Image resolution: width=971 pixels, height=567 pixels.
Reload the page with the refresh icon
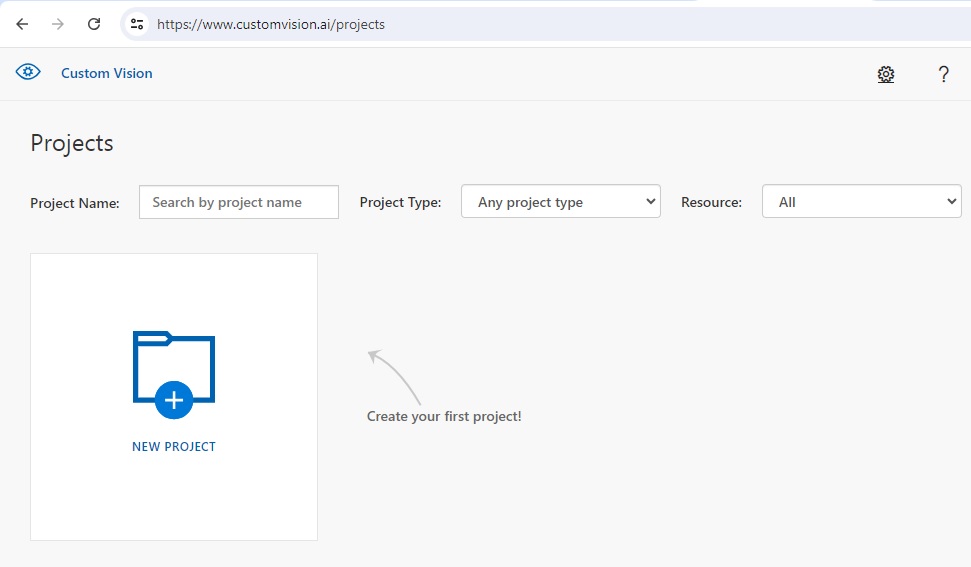94,24
